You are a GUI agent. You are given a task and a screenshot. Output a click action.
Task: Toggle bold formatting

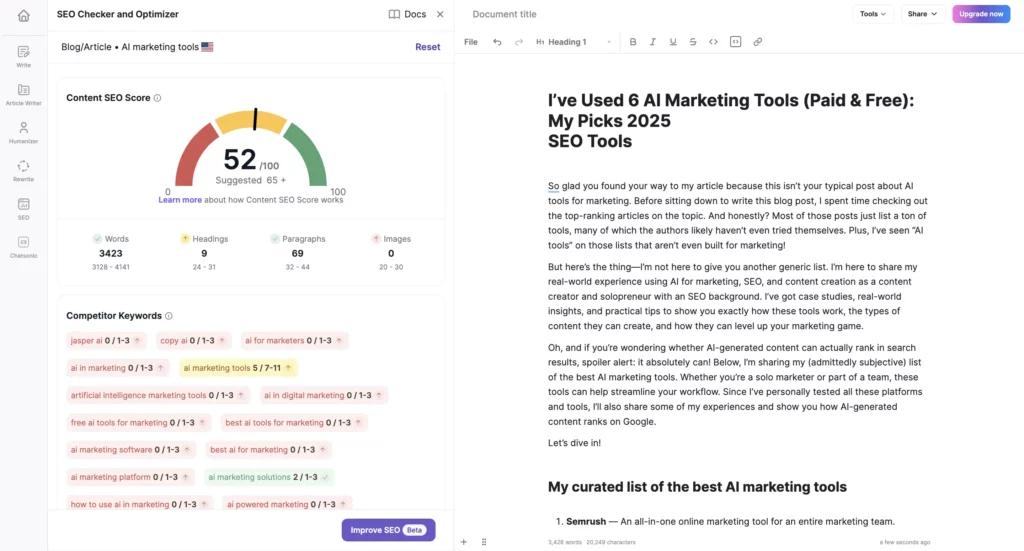633,42
